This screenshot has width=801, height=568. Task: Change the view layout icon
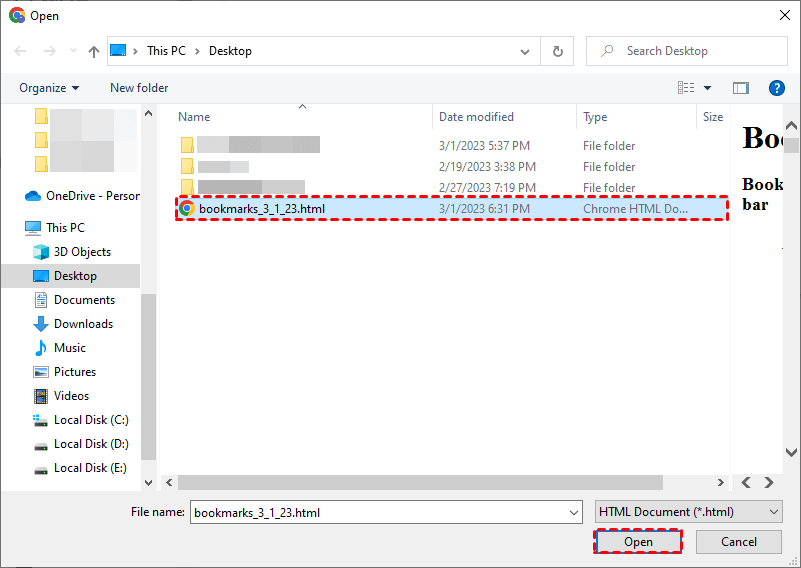click(x=686, y=88)
